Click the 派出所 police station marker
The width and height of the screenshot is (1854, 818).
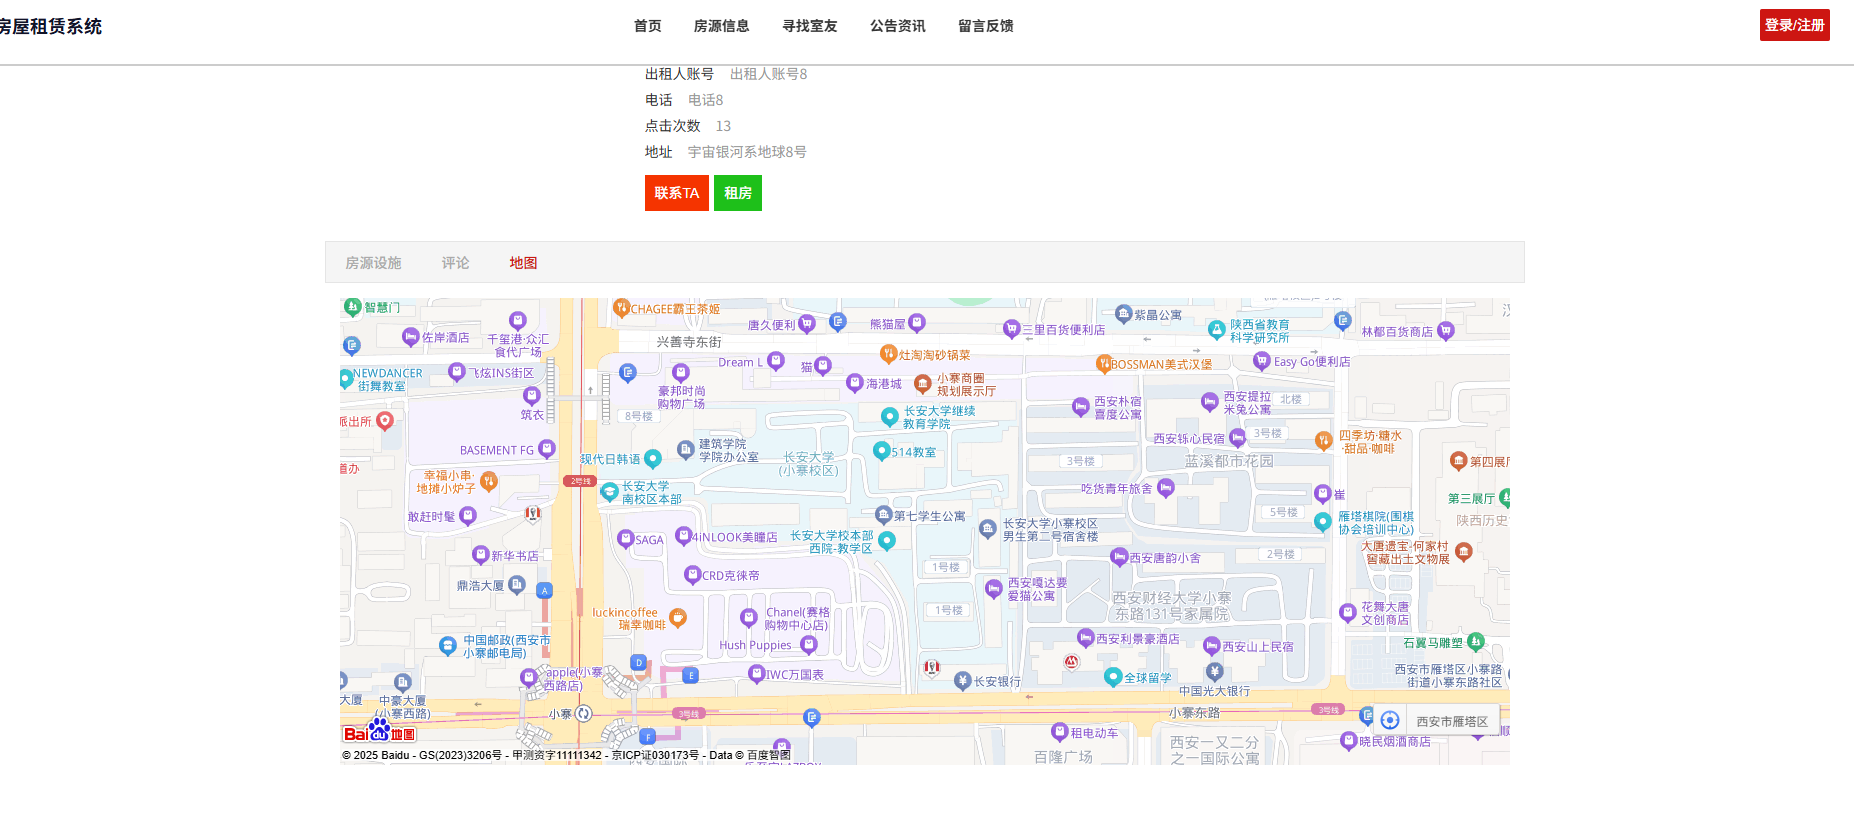(384, 421)
